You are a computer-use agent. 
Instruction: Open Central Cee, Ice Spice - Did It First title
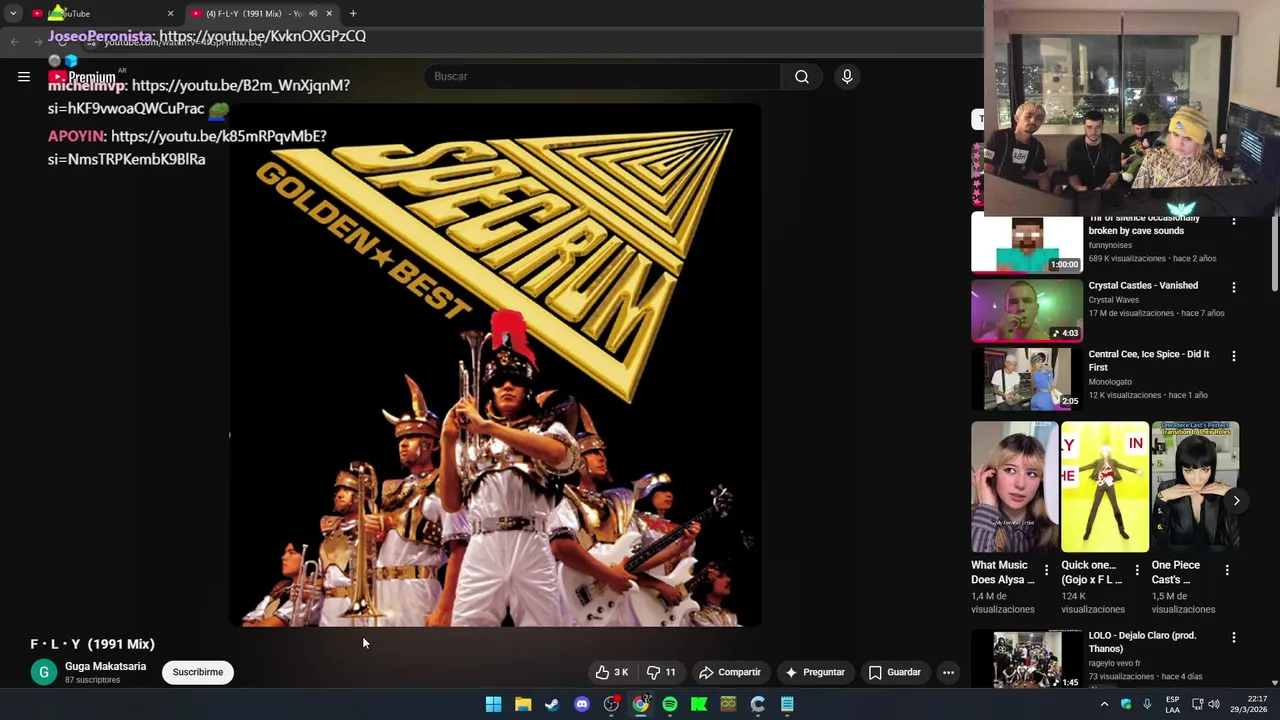1149,360
